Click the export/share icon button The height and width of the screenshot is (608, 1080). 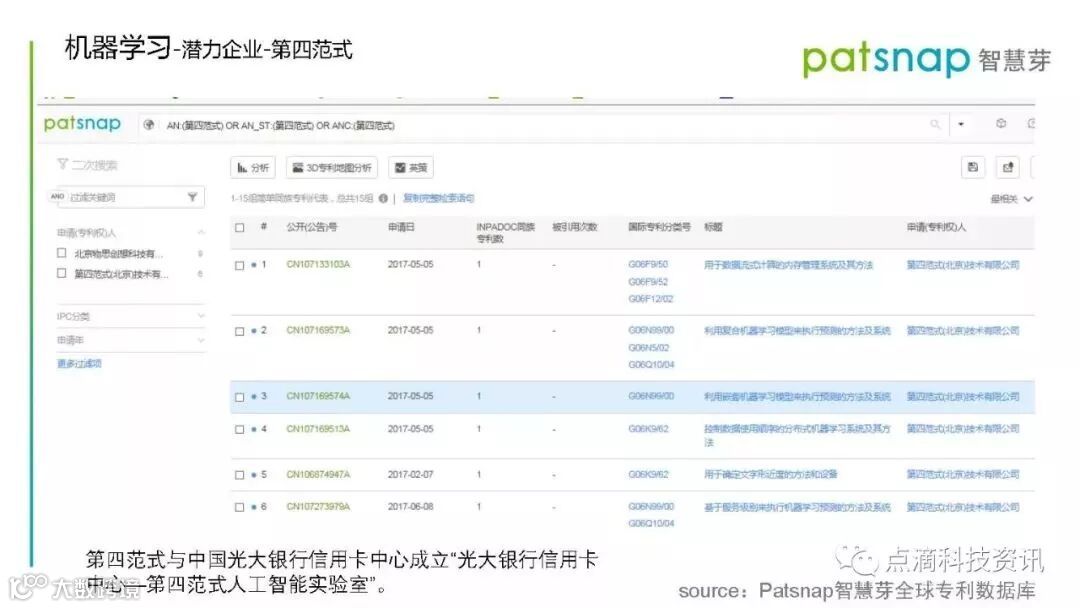pyautogui.click(x=1008, y=167)
